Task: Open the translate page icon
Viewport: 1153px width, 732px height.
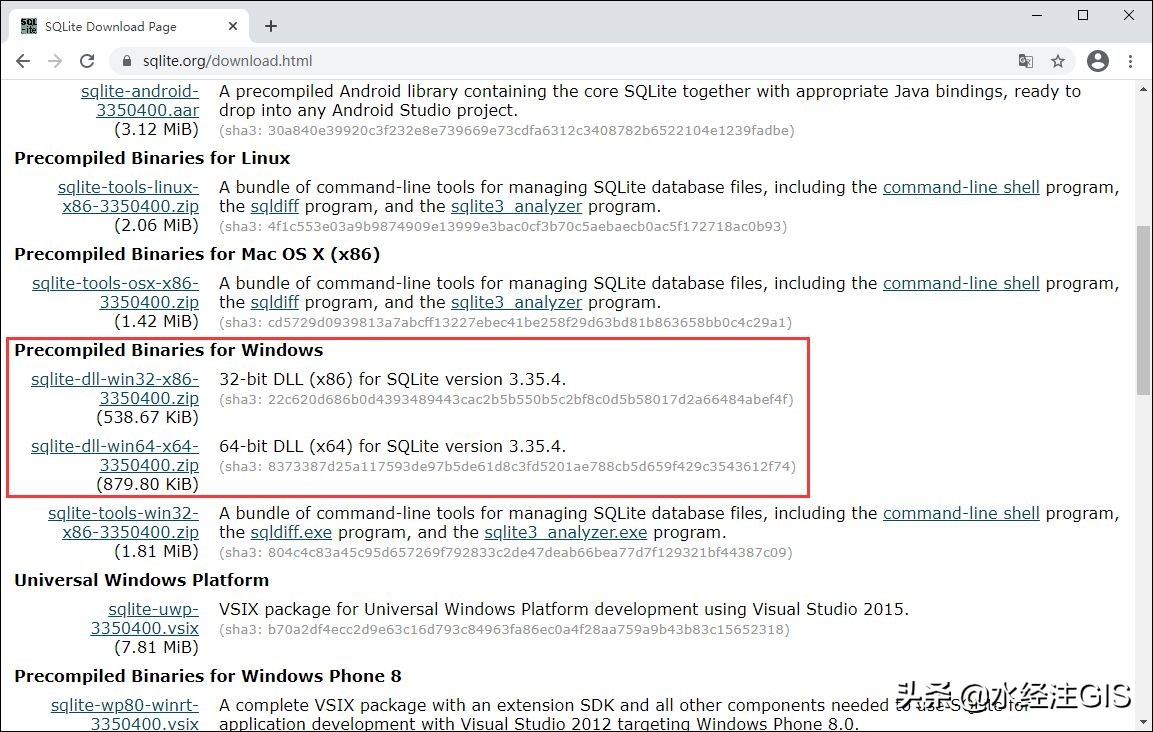Action: [1026, 61]
